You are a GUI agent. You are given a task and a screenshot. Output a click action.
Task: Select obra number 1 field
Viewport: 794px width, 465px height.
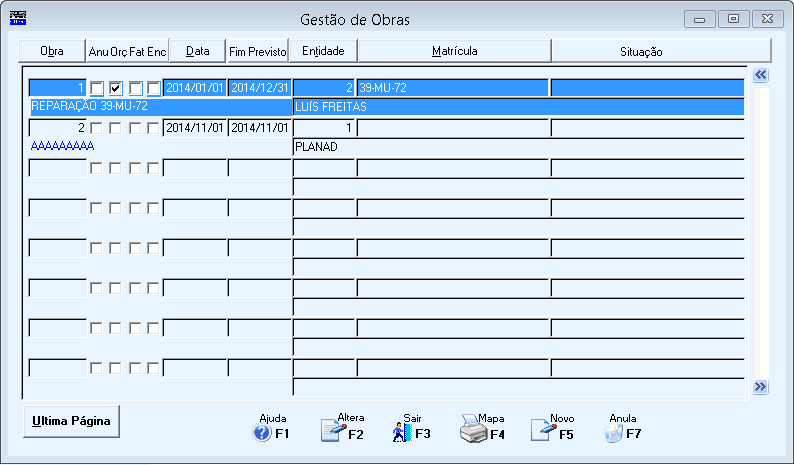point(57,88)
